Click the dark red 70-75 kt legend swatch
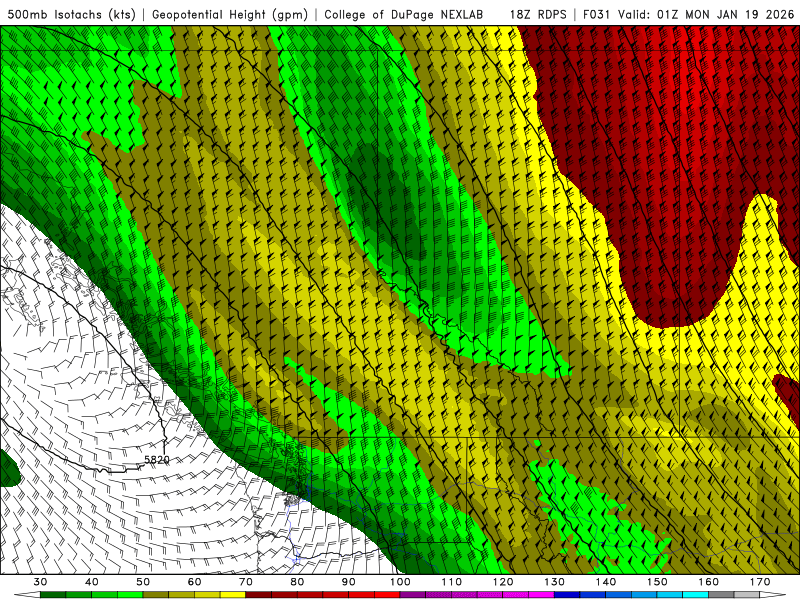The width and height of the screenshot is (800, 600). [x=259, y=595]
